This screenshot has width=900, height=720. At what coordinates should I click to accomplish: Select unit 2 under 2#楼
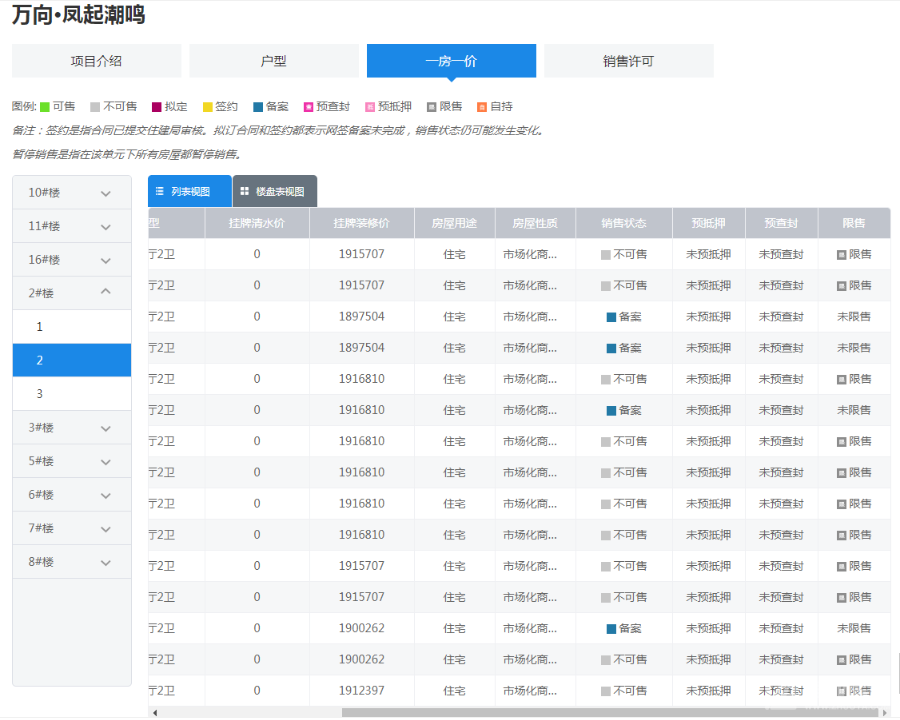pyautogui.click(x=72, y=361)
